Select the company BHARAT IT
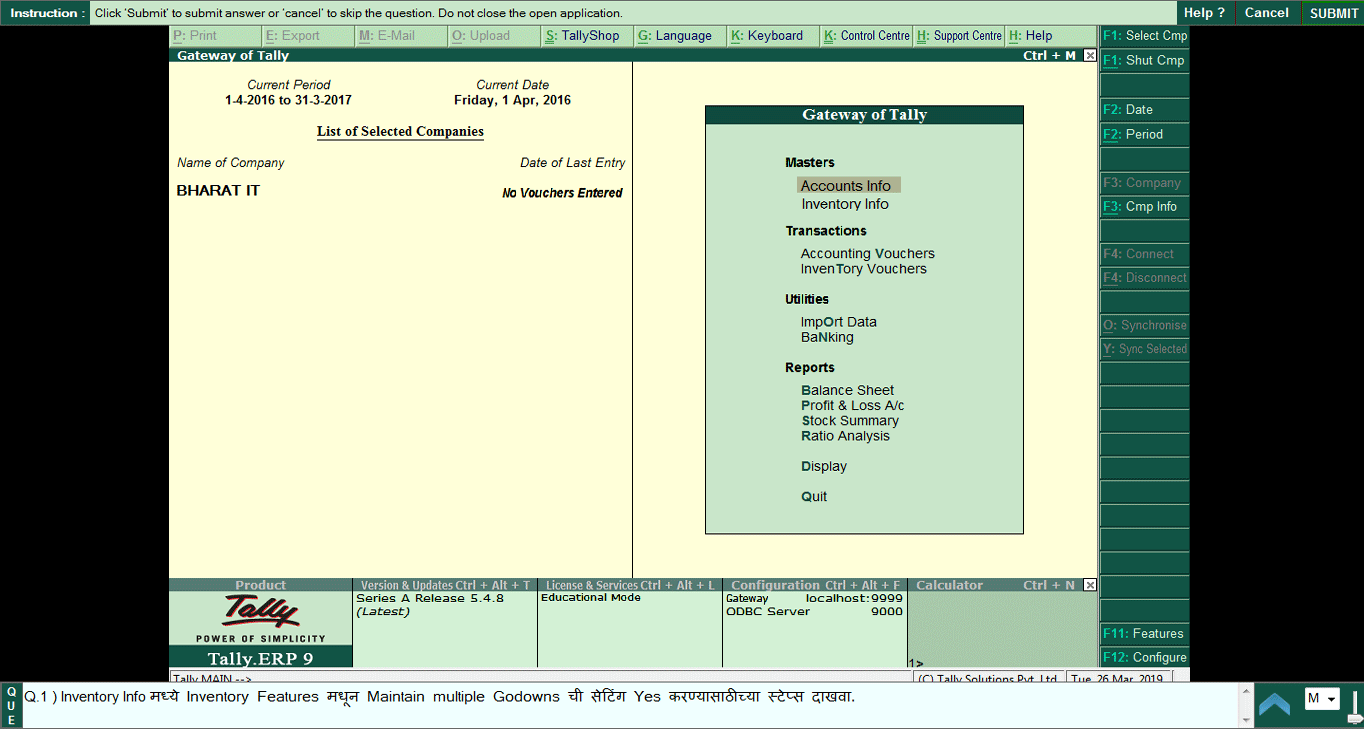This screenshot has width=1364, height=729. point(218,190)
